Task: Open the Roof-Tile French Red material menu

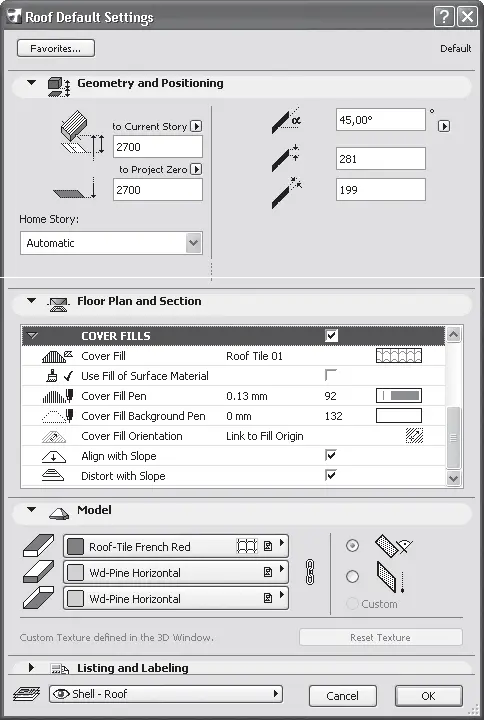Action: [x=176, y=546]
